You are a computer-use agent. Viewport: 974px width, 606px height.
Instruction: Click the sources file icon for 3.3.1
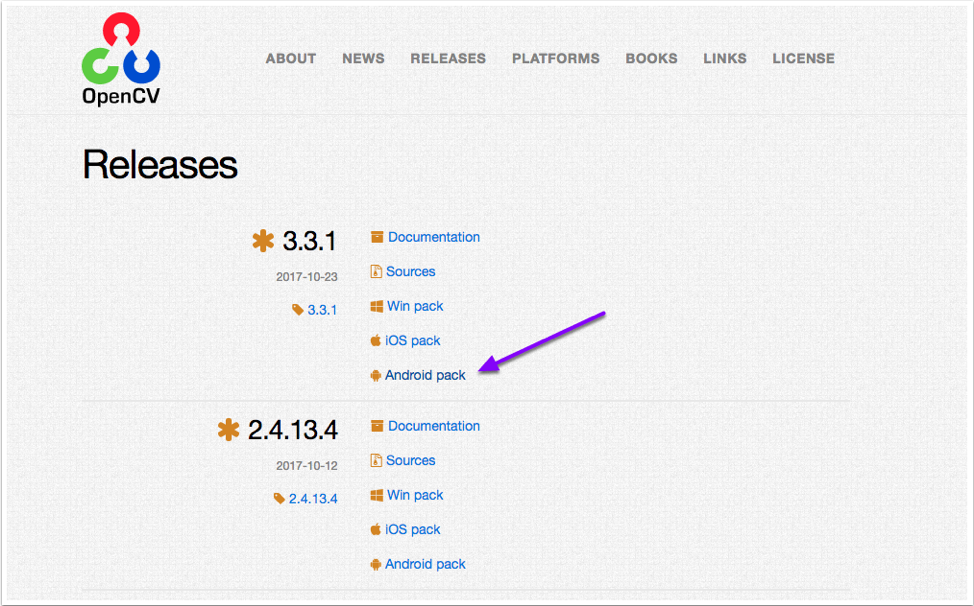coord(376,271)
